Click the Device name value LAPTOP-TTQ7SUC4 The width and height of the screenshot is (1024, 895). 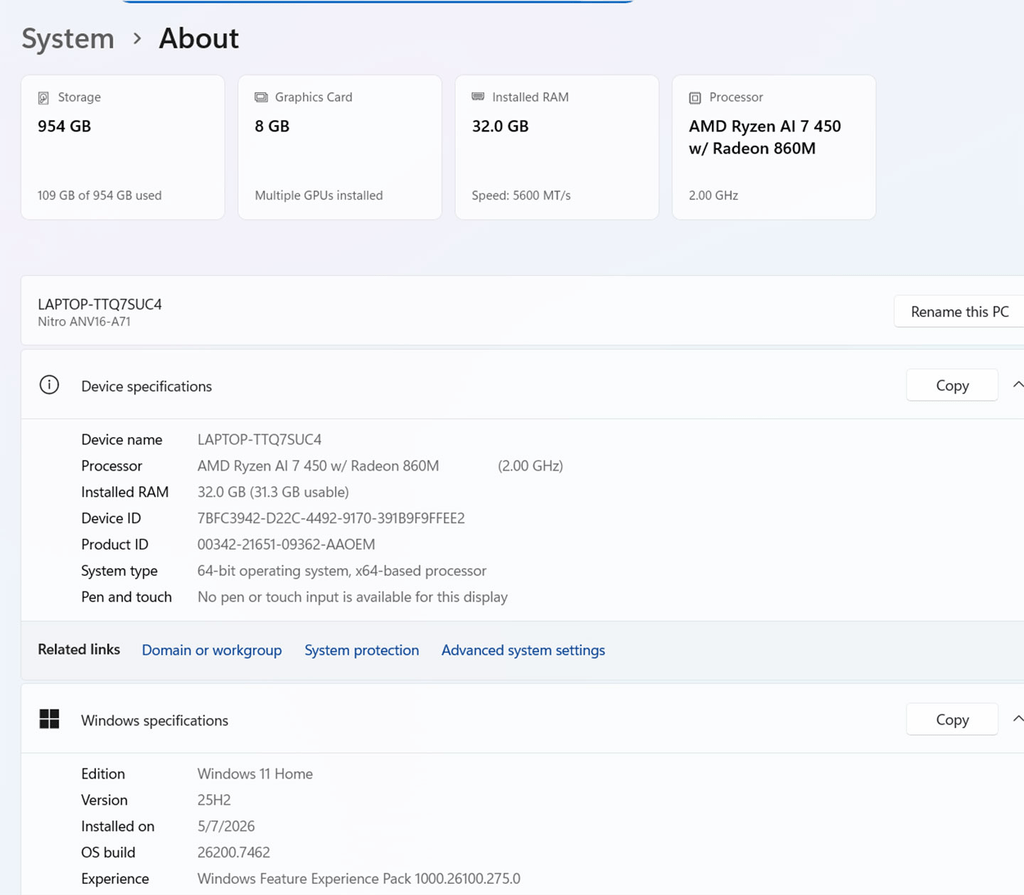click(x=259, y=440)
